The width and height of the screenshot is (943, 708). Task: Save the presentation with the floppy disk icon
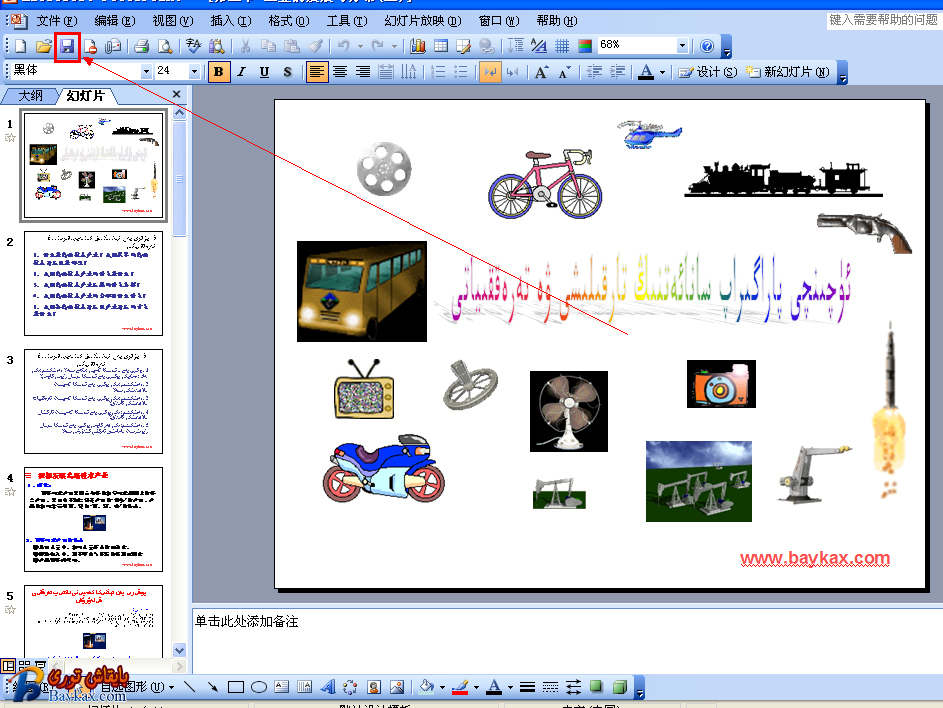coord(67,46)
